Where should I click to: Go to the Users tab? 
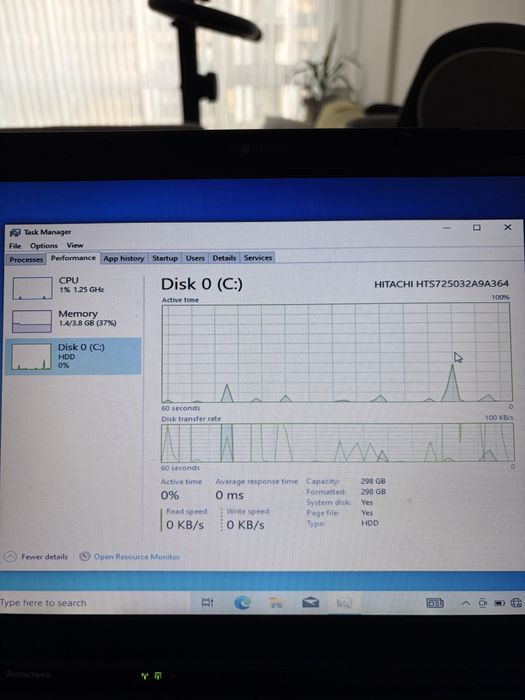(x=195, y=258)
